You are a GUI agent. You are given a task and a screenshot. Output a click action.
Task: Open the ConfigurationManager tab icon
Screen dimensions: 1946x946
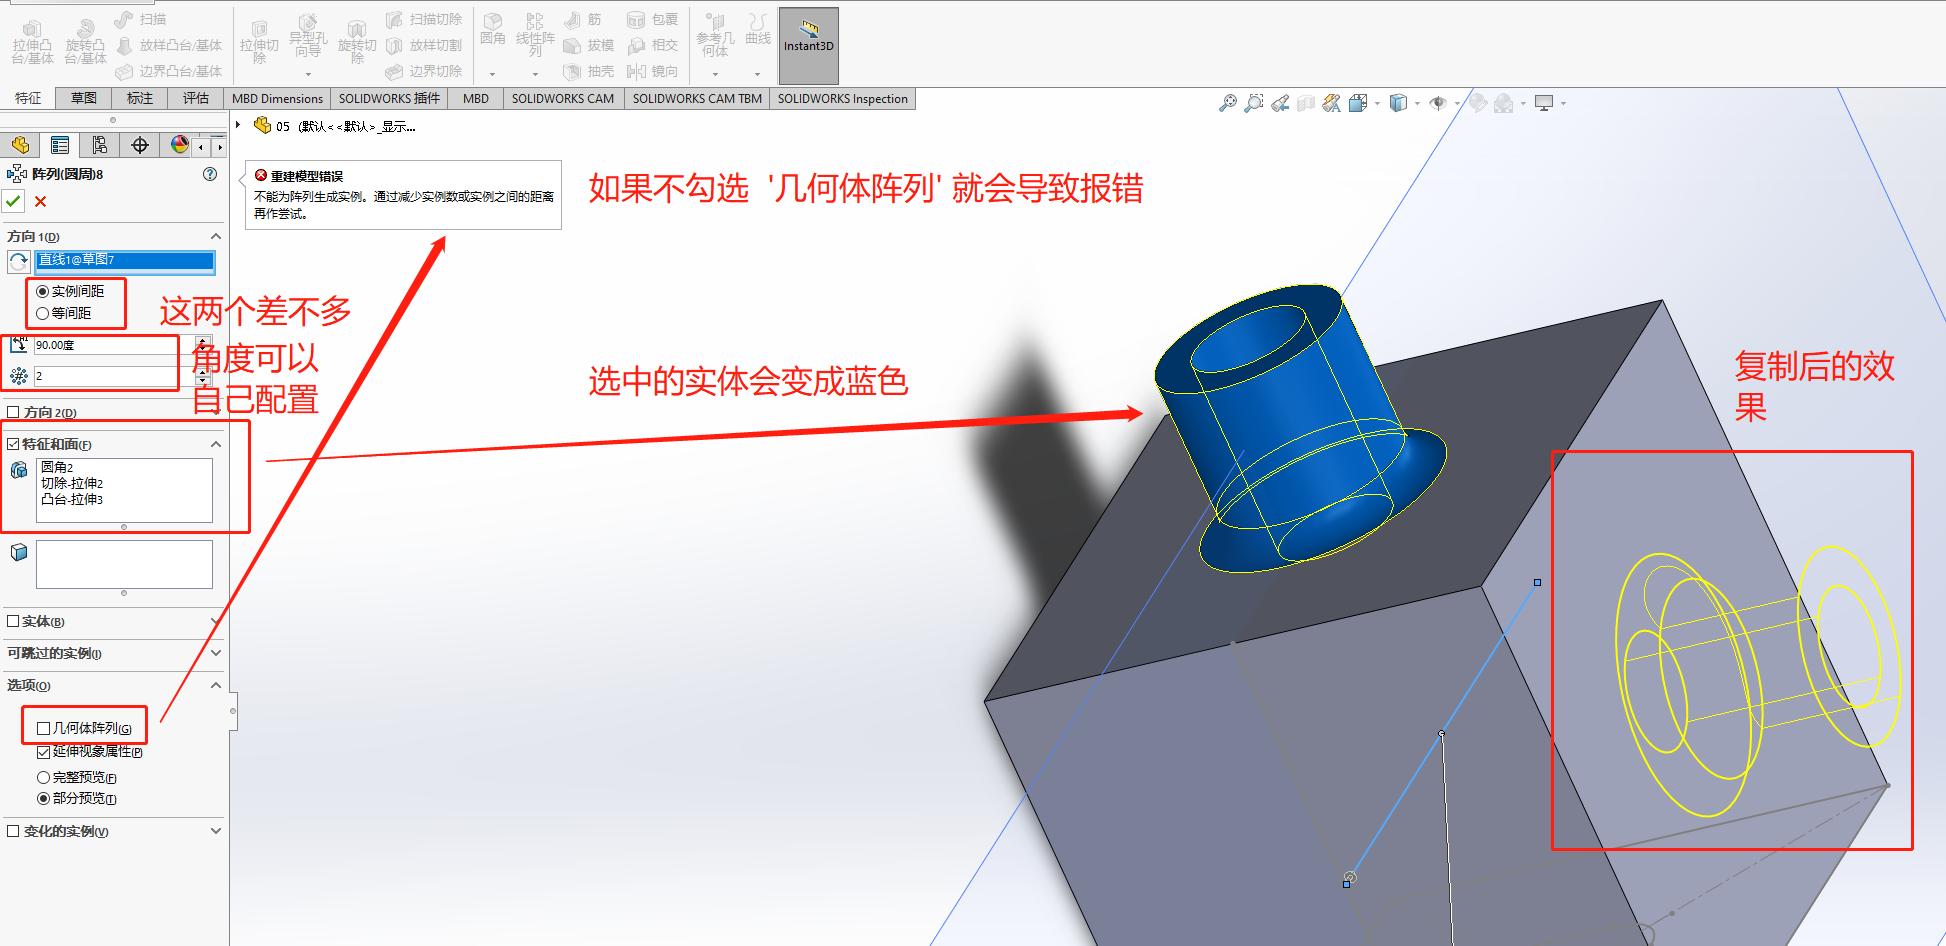pyautogui.click(x=100, y=145)
